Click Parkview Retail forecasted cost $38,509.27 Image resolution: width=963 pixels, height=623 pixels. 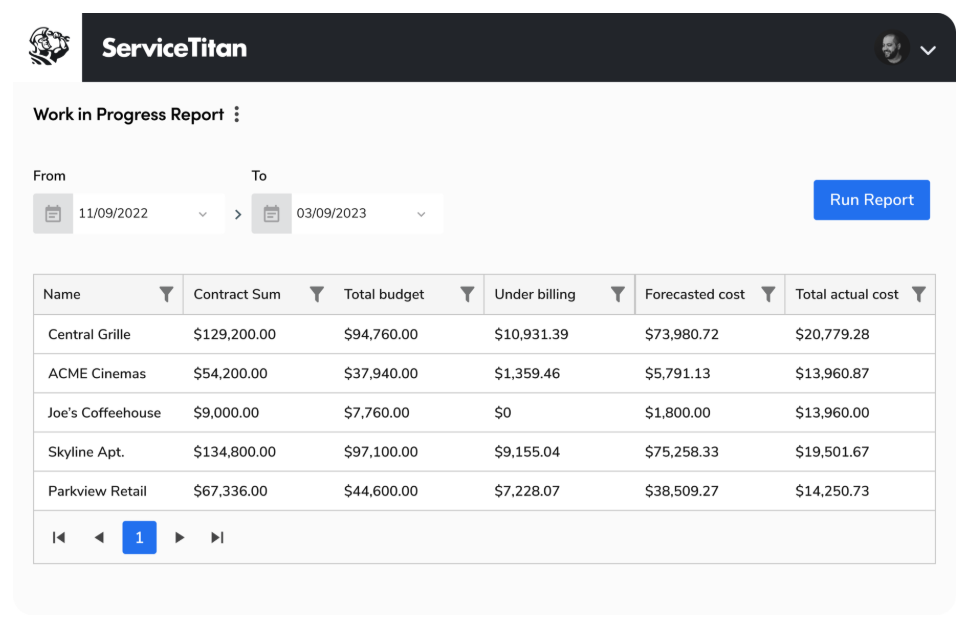pyautogui.click(x=682, y=491)
